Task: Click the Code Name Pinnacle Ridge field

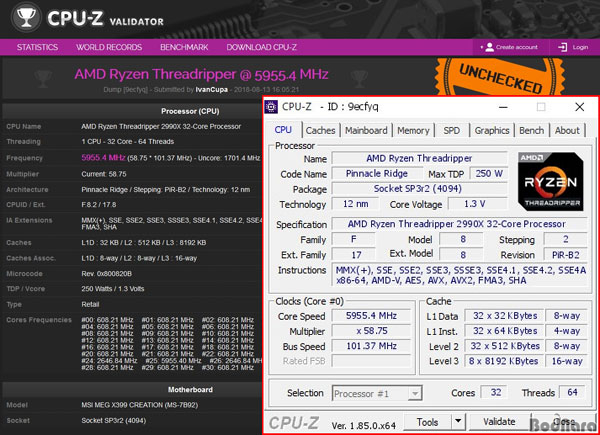Action: pyautogui.click(x=377, y=174)
